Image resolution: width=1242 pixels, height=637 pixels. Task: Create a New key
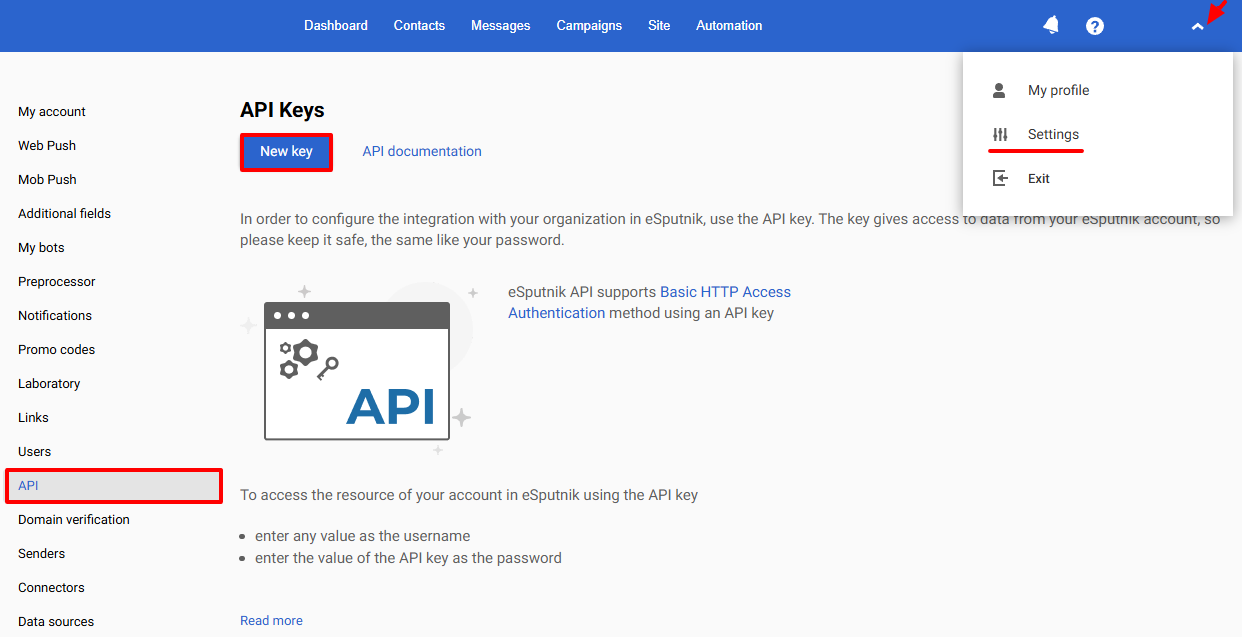coord(286,152)
